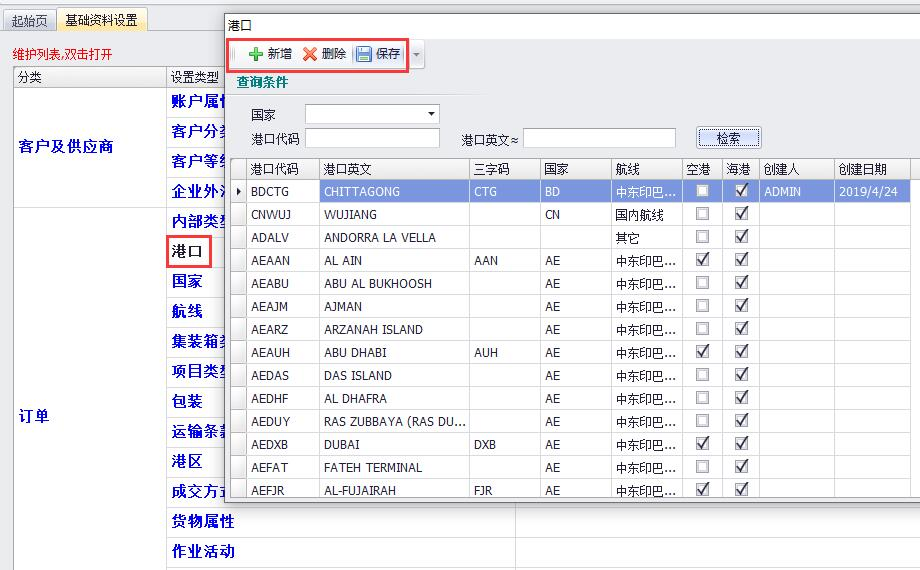Click the 保存 save button

point(378,54)
